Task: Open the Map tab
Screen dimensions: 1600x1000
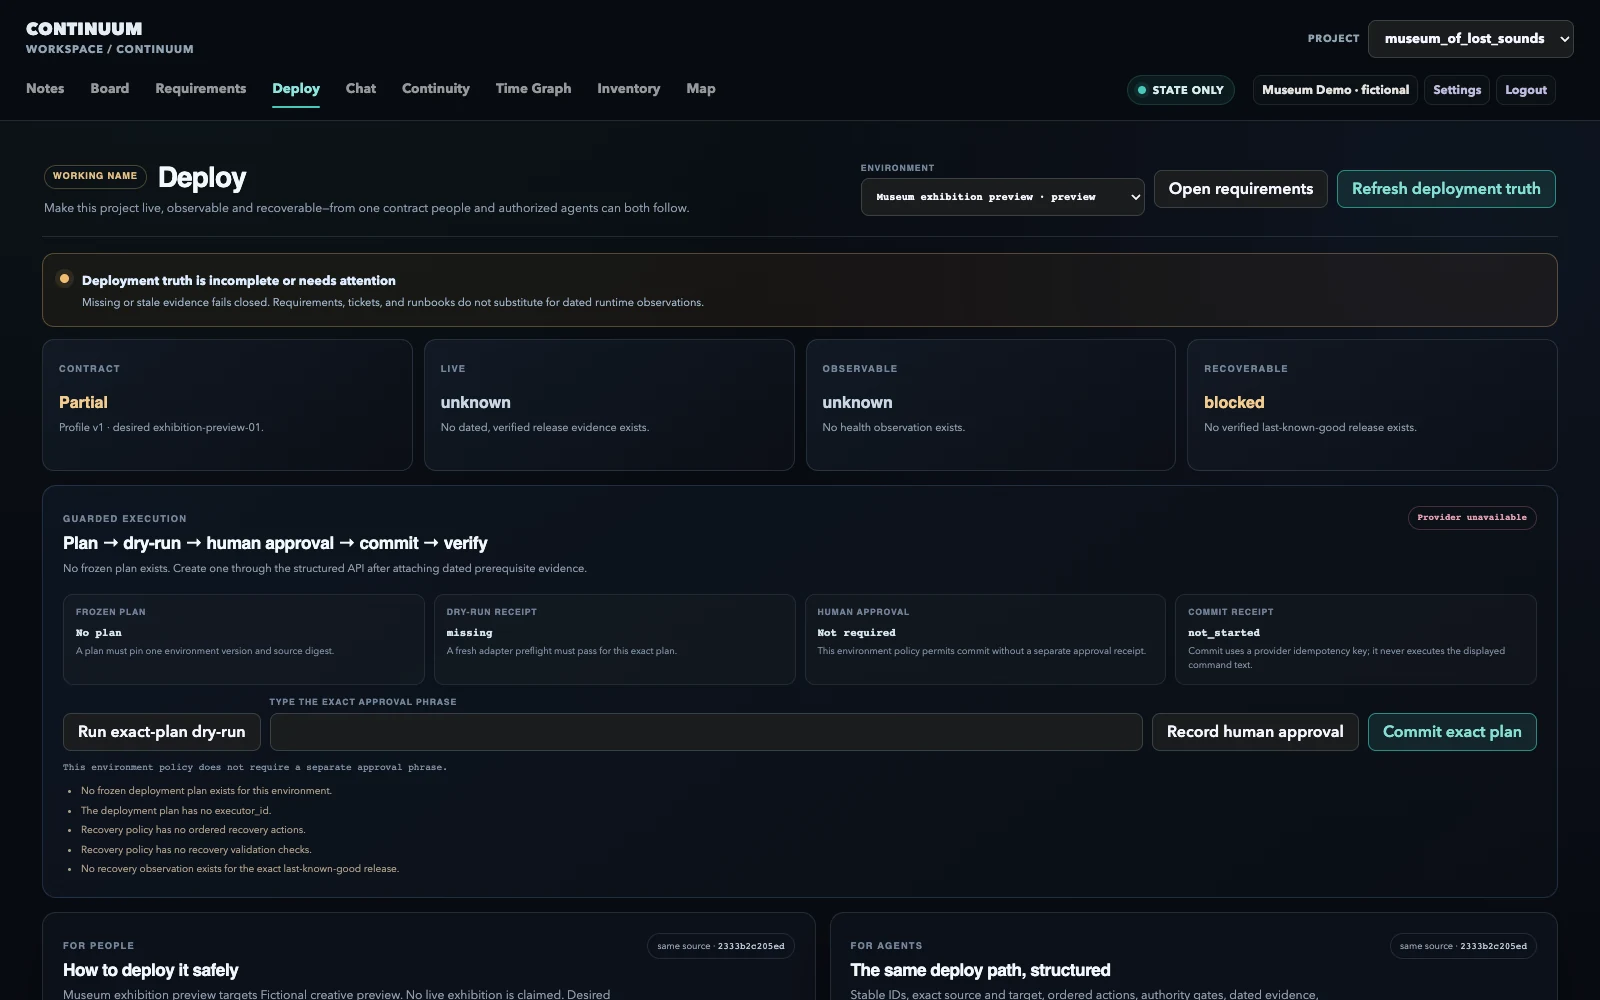Action: point(700,88)
